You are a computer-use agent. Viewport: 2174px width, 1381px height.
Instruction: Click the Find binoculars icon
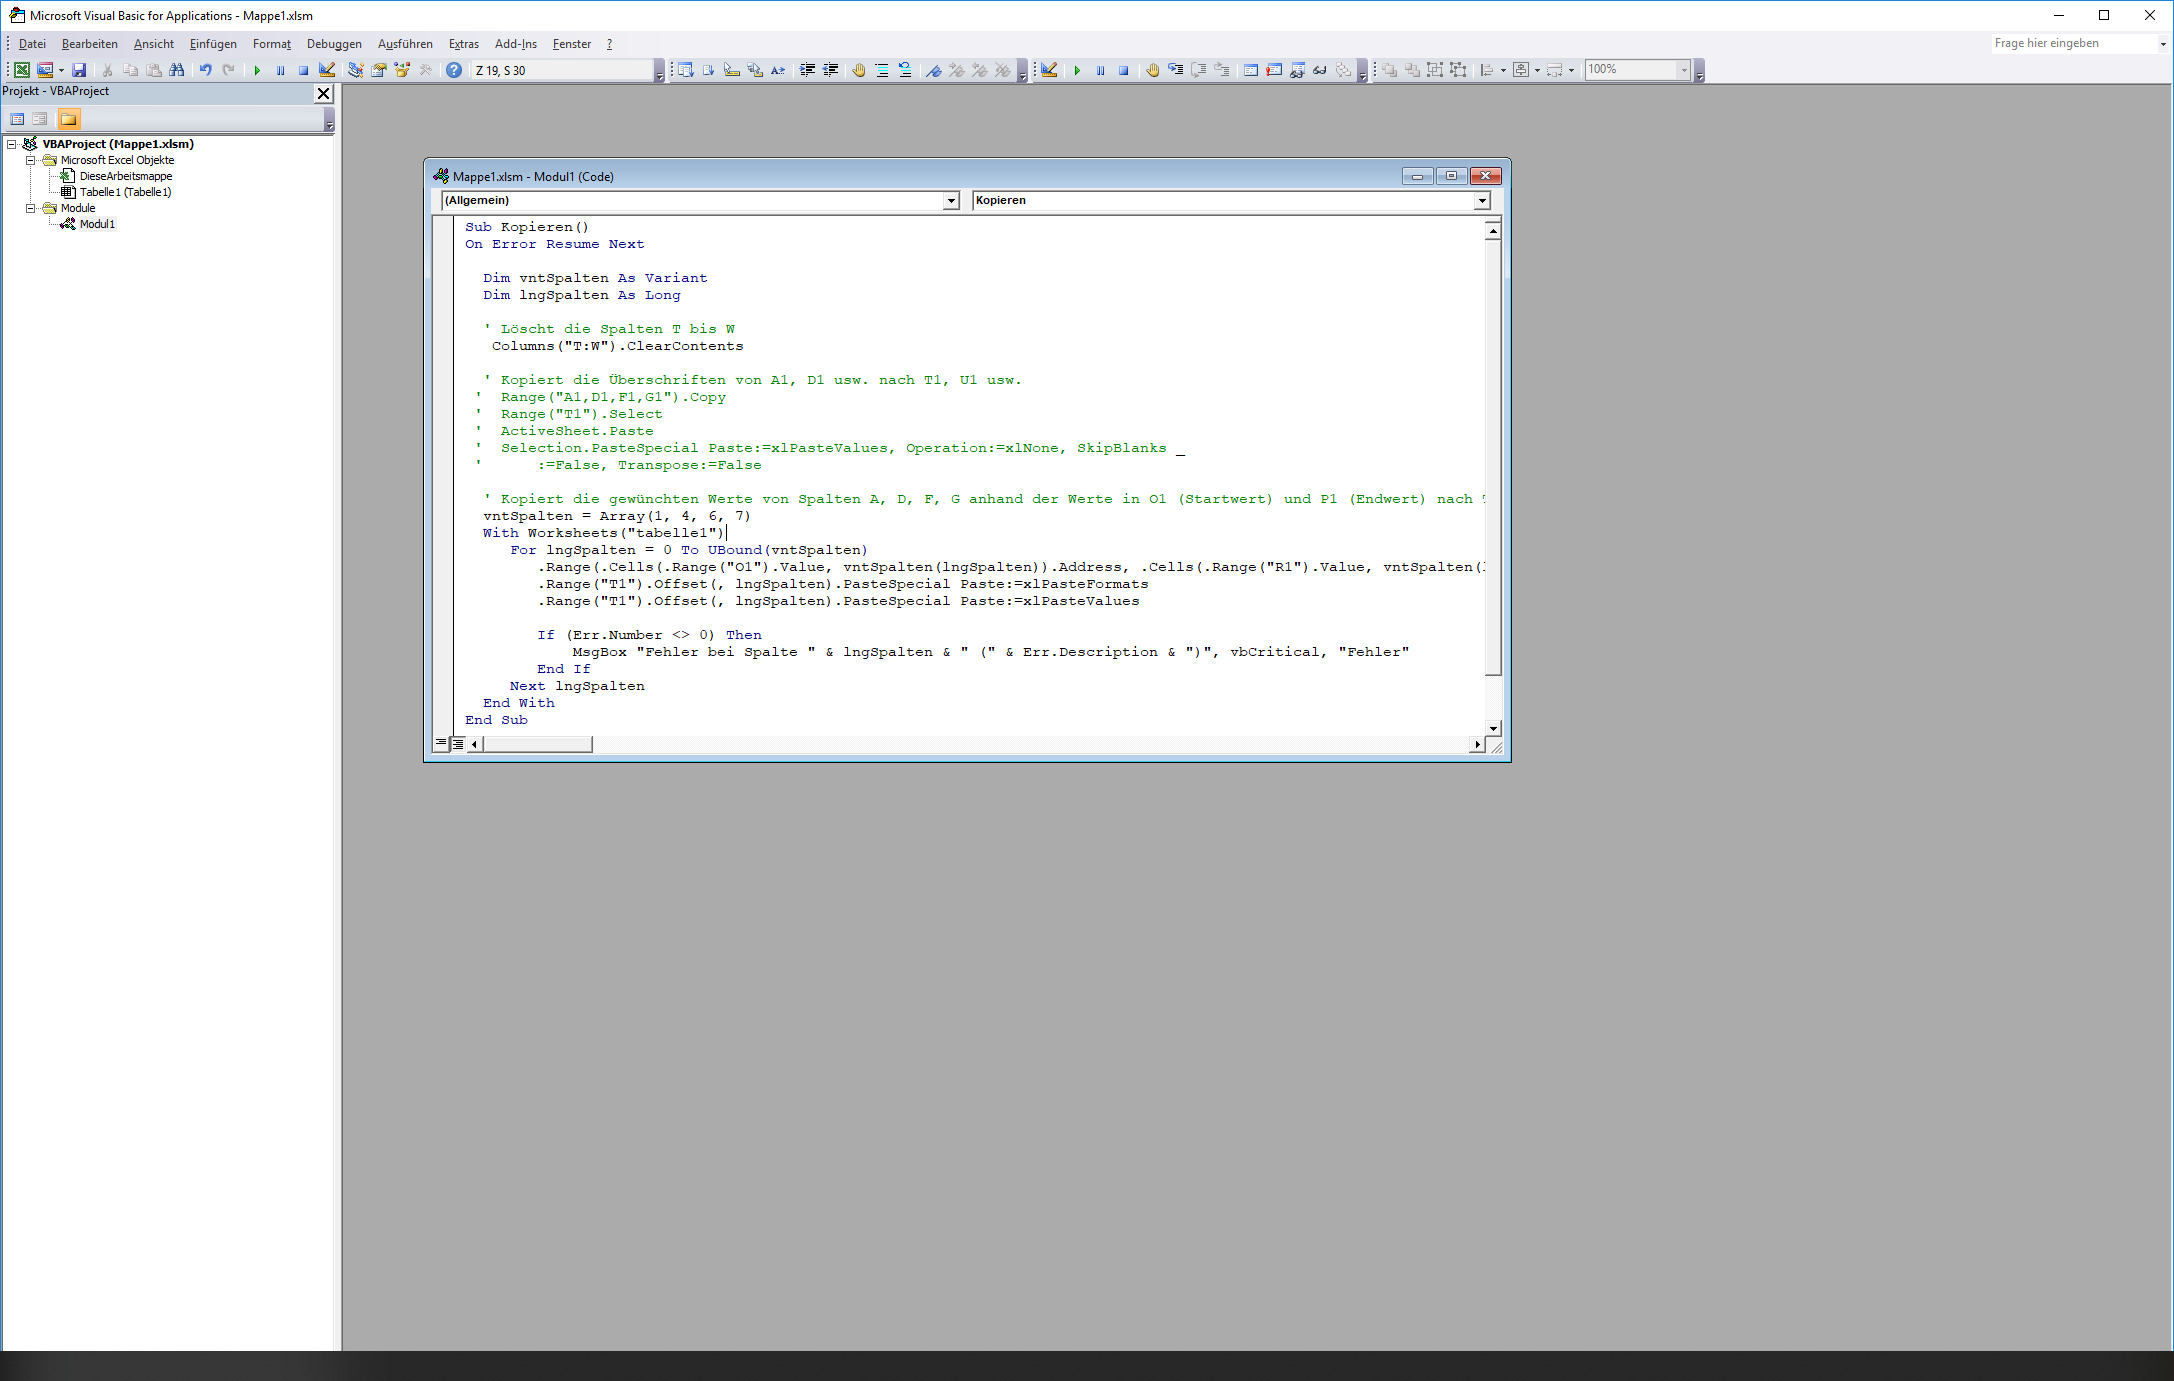point(177,70)
